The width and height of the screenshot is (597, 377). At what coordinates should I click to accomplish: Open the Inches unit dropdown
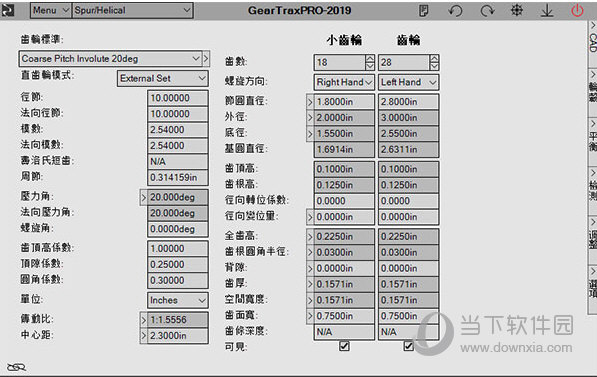178,300
